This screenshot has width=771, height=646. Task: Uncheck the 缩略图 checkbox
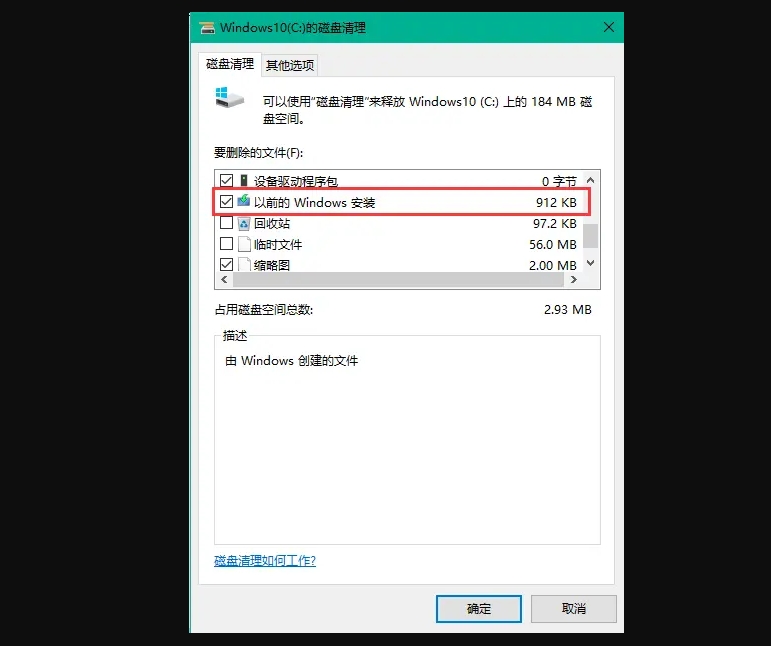(x=226, y=265)
